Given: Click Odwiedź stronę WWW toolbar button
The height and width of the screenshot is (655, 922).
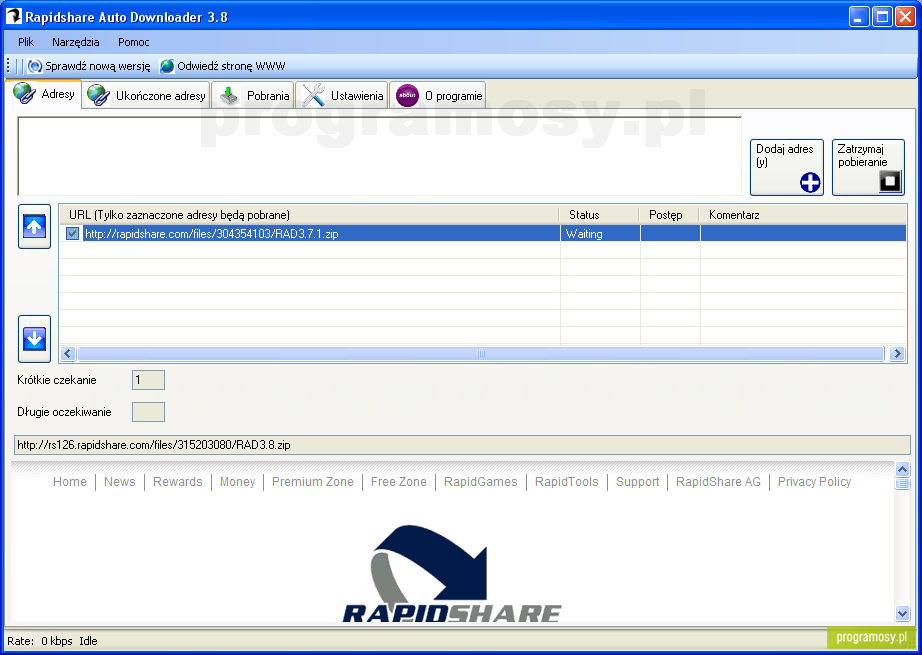Looking at the screenshot, I should pos(222,66).
